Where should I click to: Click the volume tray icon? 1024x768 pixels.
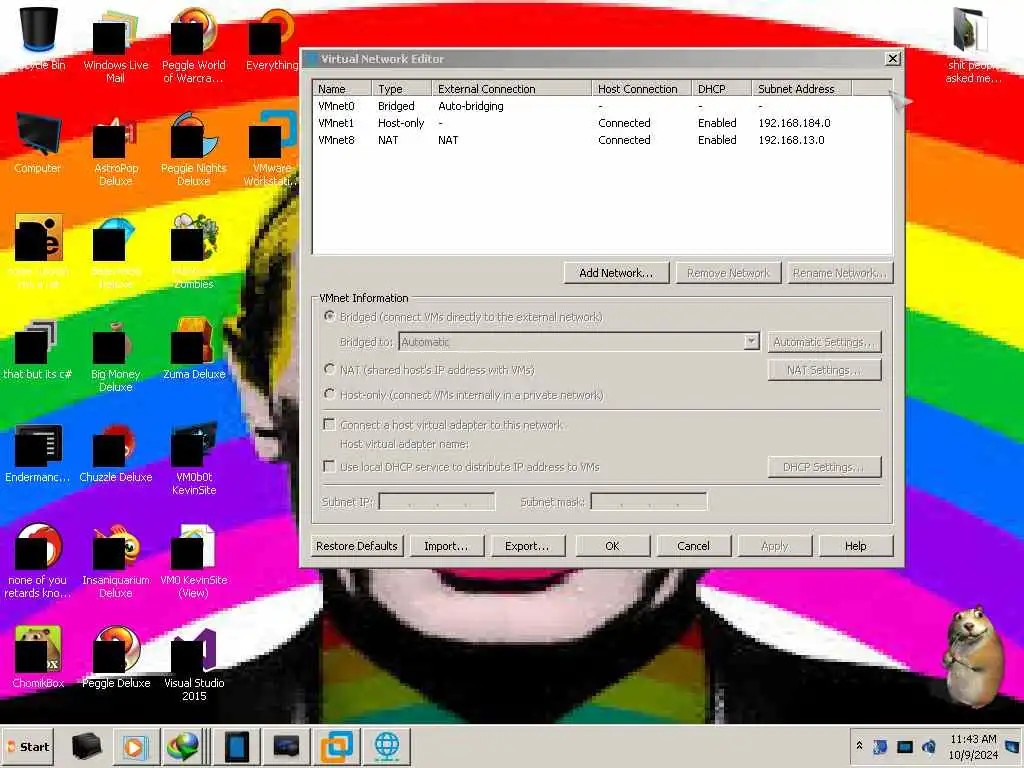[x=929, y=746]
